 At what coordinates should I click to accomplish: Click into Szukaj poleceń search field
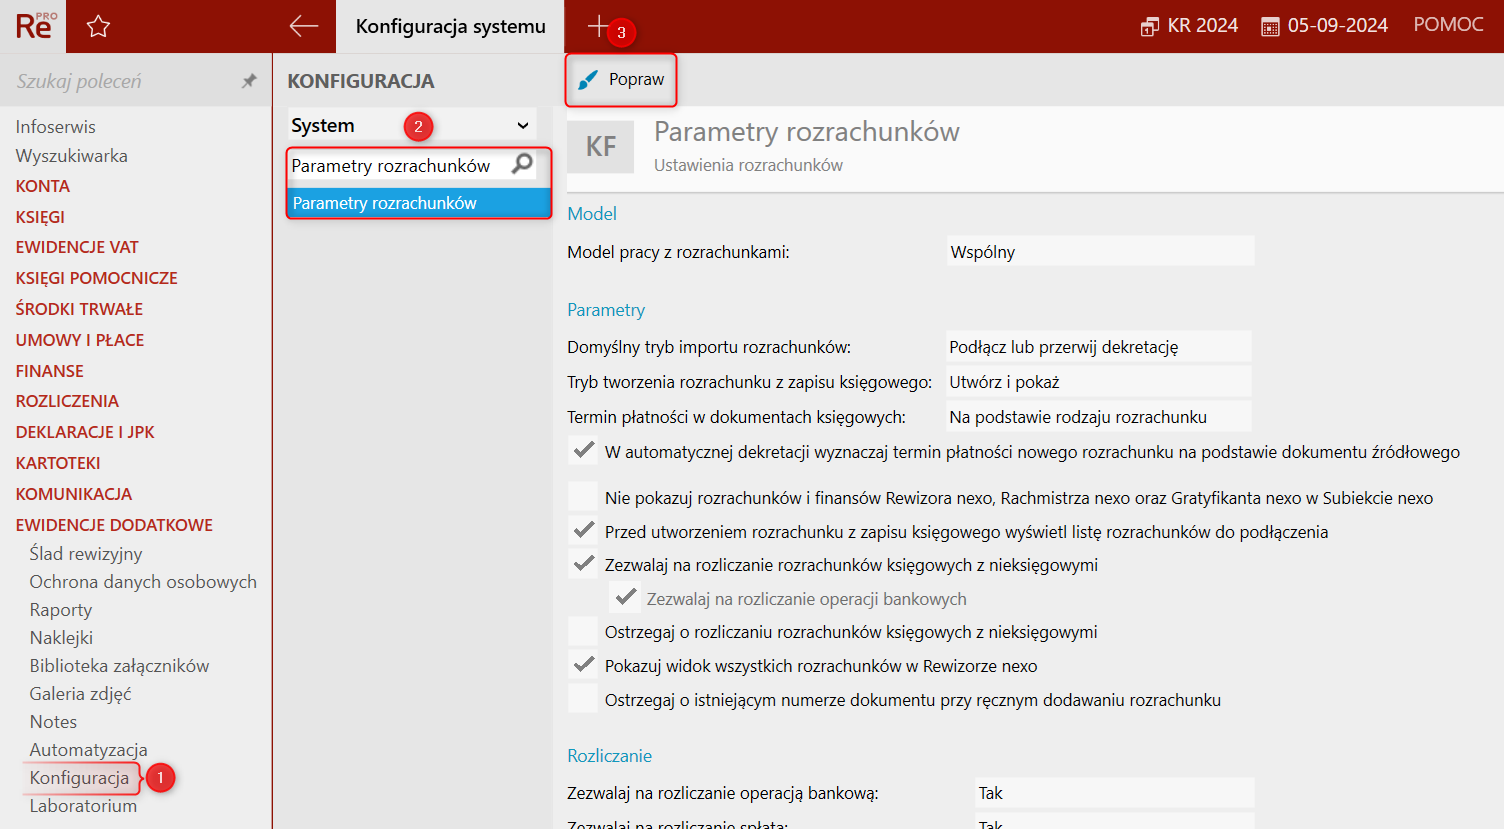[120, 81]
